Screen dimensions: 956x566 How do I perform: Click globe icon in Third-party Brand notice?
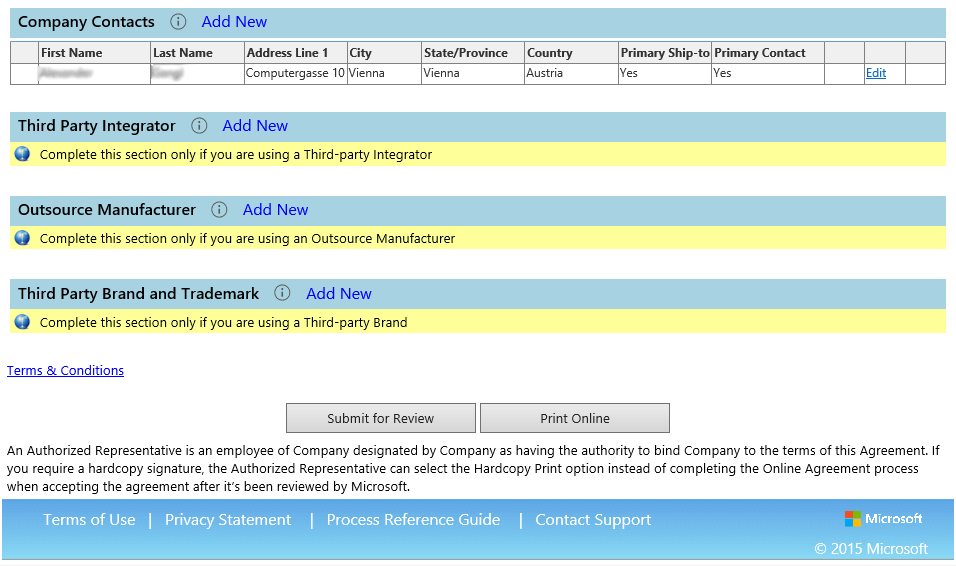(x=22, y=323)
